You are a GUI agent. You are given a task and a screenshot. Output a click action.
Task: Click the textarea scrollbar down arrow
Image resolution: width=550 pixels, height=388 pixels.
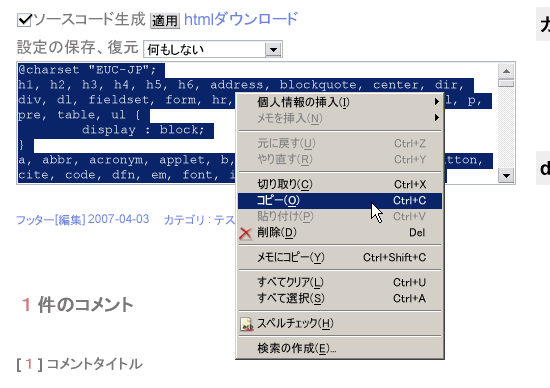506,175
